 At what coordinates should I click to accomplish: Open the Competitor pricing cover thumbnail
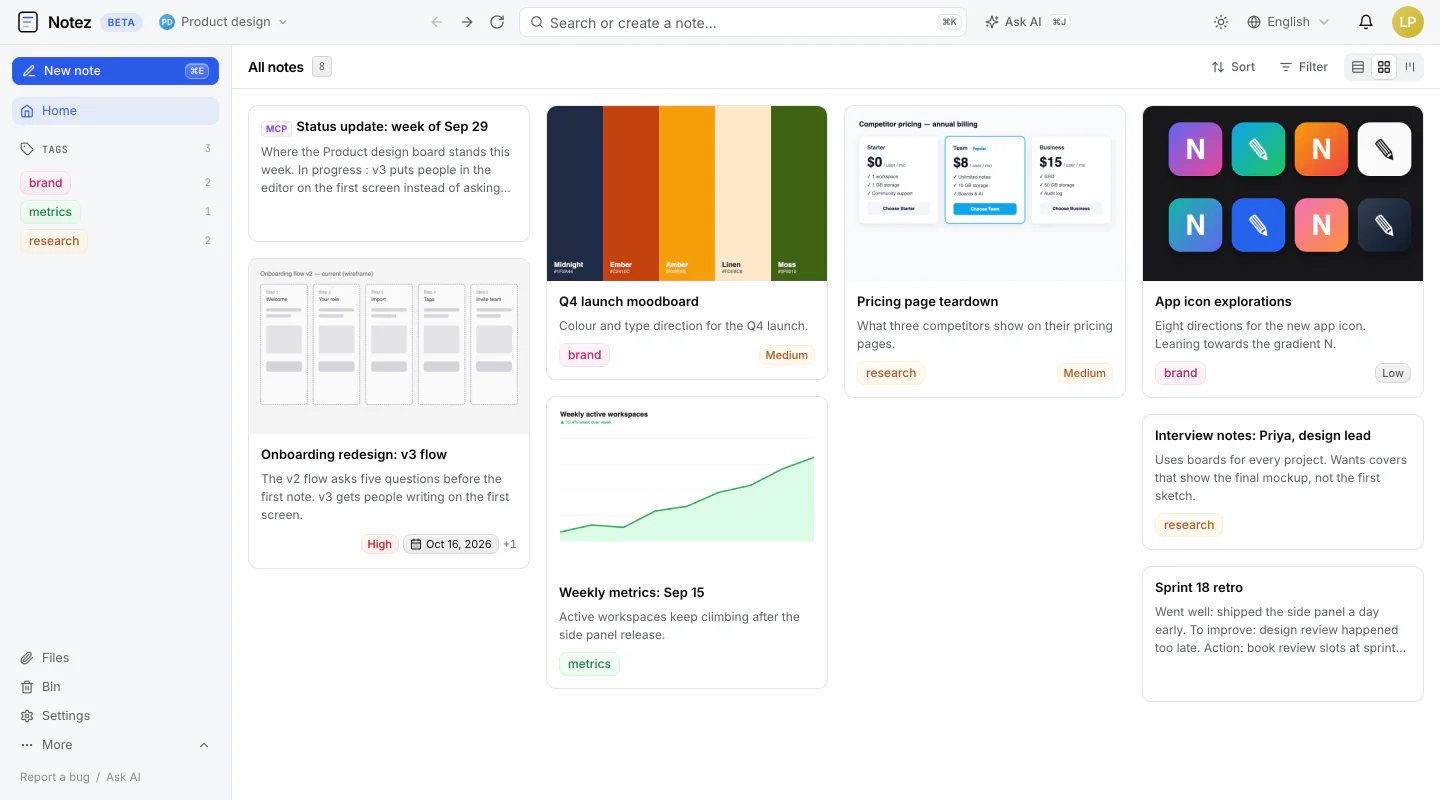(x=985, y=193)
